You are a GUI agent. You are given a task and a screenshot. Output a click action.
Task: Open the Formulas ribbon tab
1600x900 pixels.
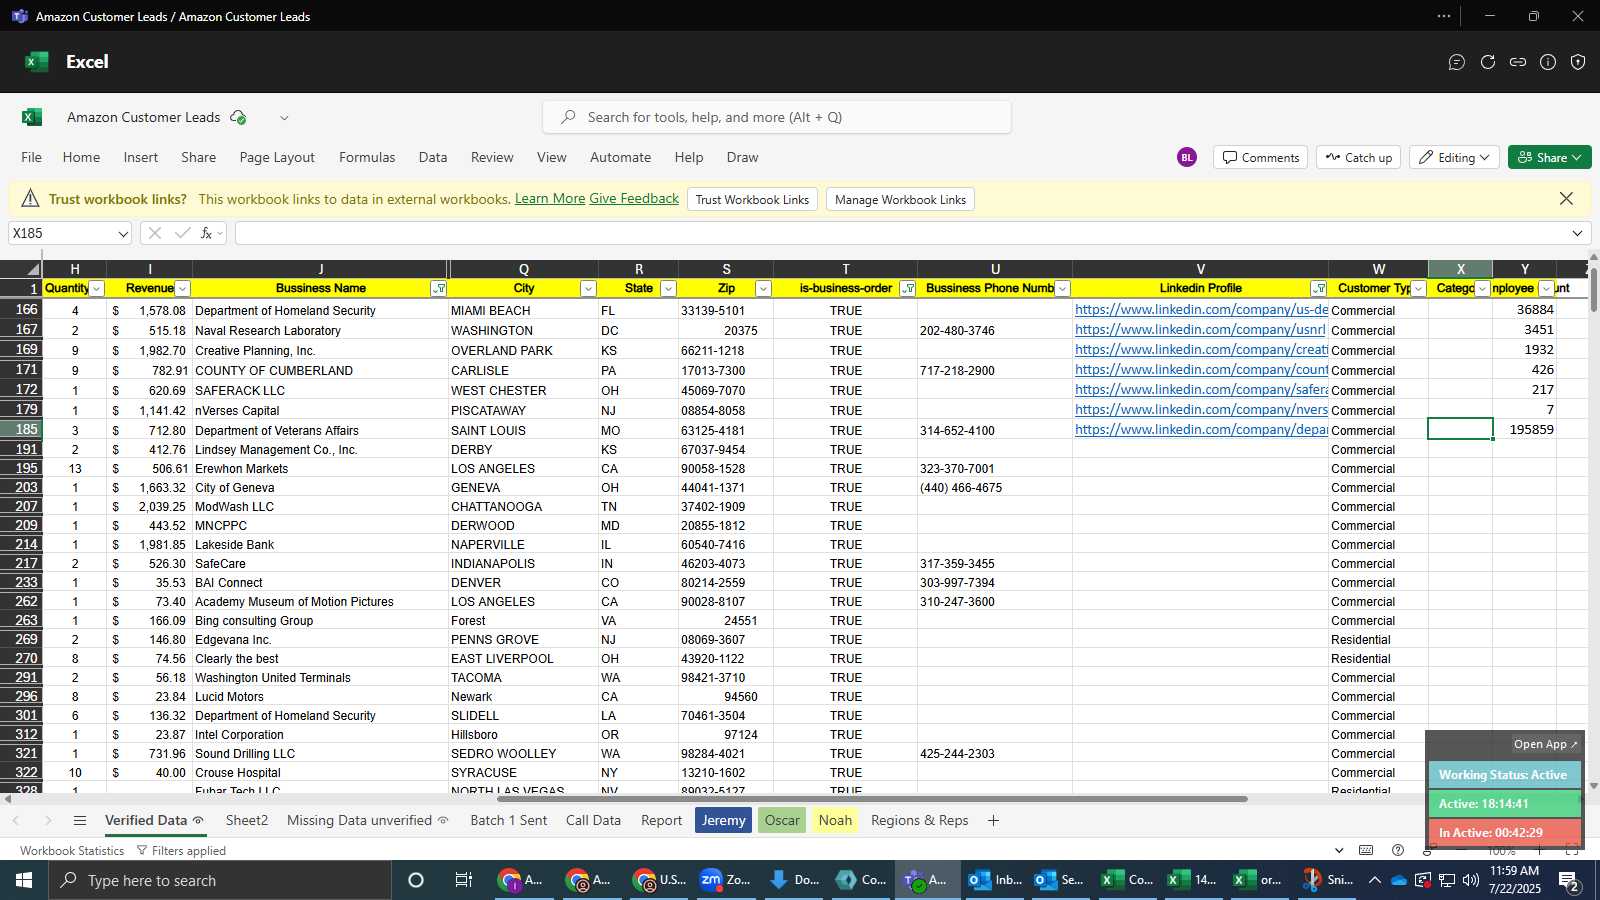pos(367,157)
